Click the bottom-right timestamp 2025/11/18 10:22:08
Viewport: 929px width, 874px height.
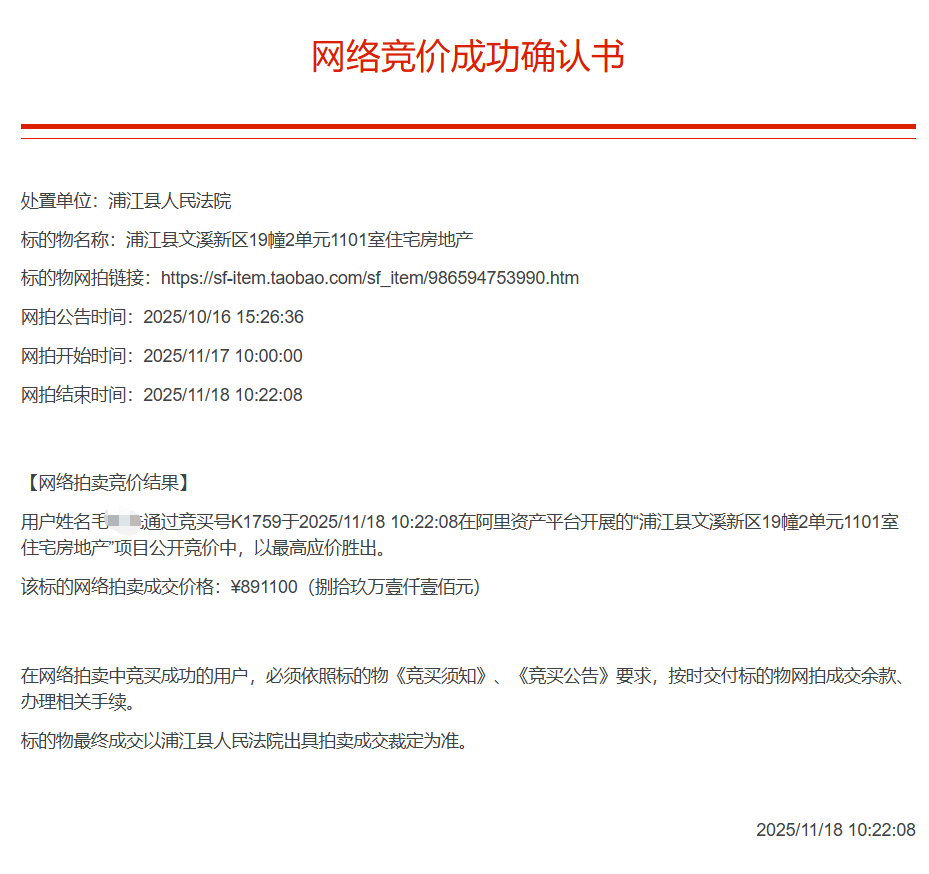pos(835,830)
